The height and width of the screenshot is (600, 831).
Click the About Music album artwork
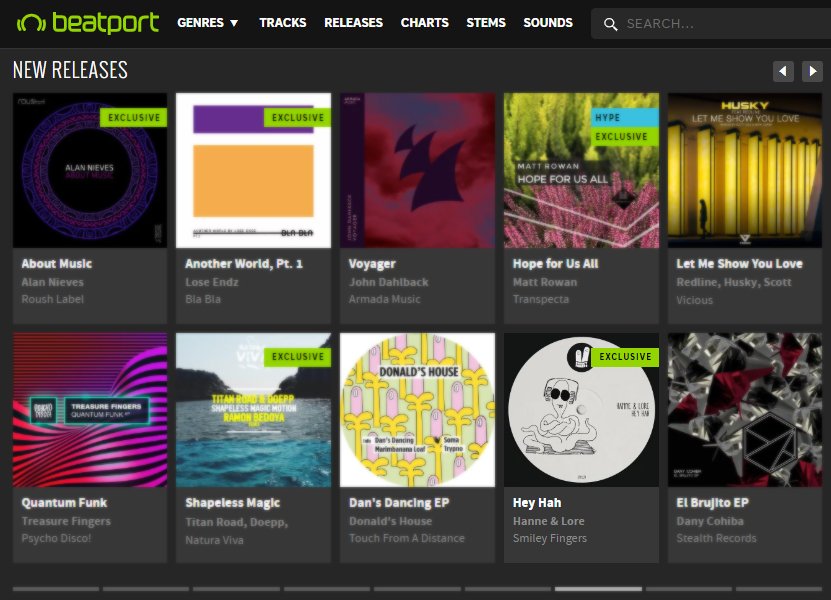click(89, 170)
